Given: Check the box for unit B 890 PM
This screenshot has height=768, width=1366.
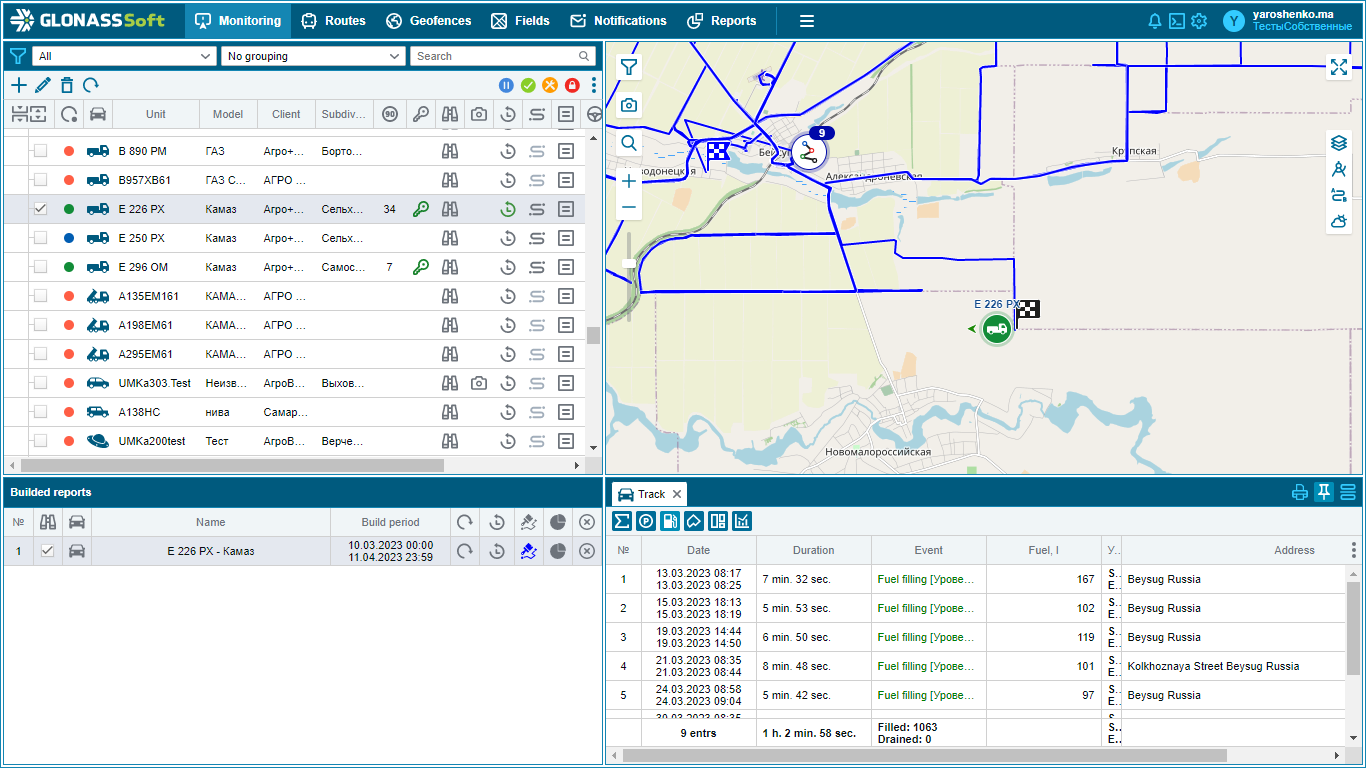Looking at the screenshot, I should [x=40, y=151].
